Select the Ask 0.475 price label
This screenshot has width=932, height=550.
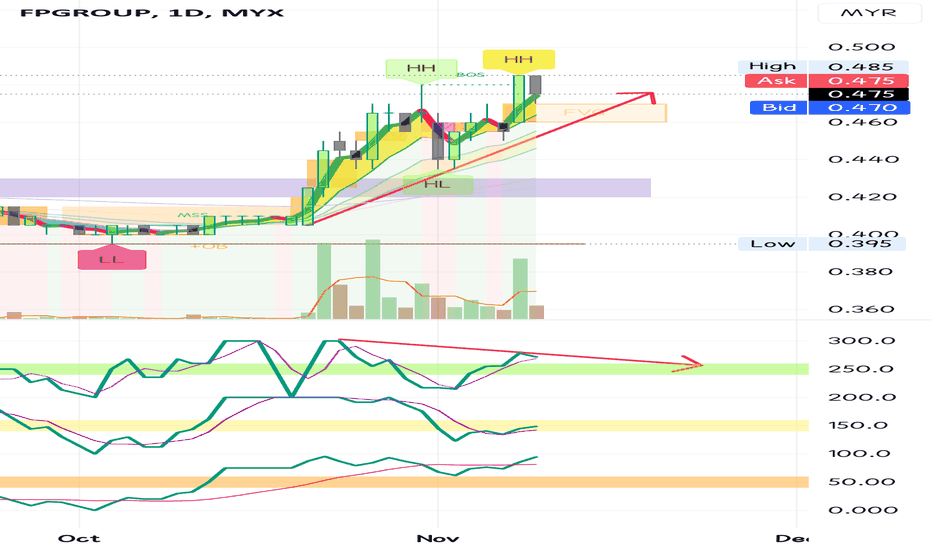point(827,81)
